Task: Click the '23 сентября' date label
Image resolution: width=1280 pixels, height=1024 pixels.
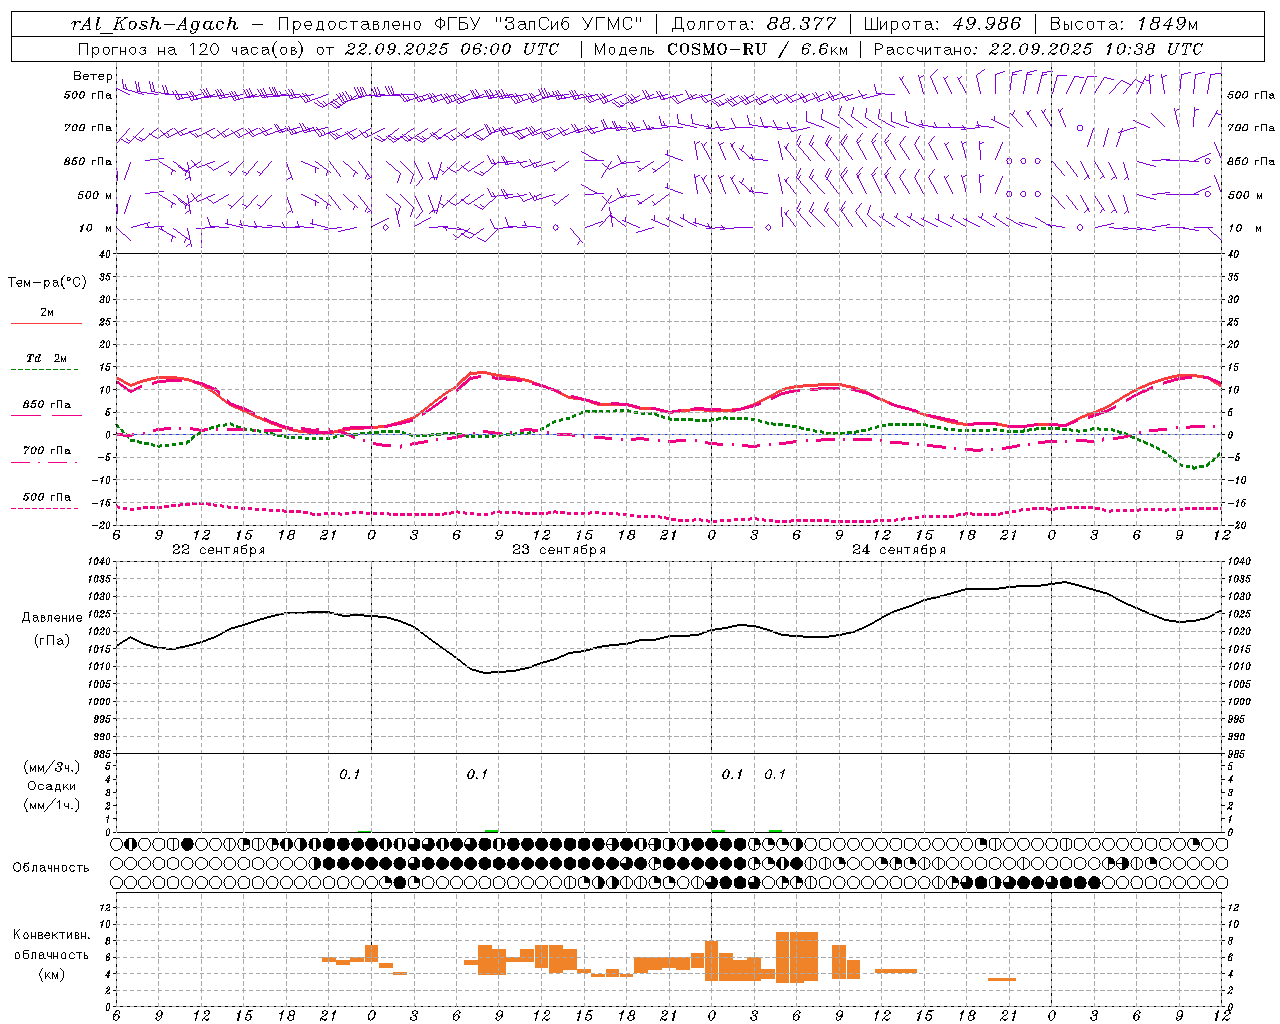Action: pos(559,550)
